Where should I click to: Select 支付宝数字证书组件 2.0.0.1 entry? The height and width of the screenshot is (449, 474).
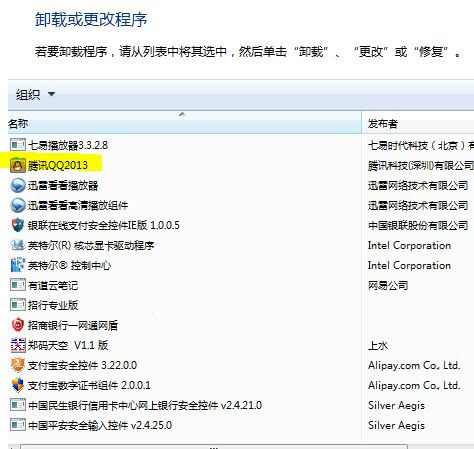[89, 385]
